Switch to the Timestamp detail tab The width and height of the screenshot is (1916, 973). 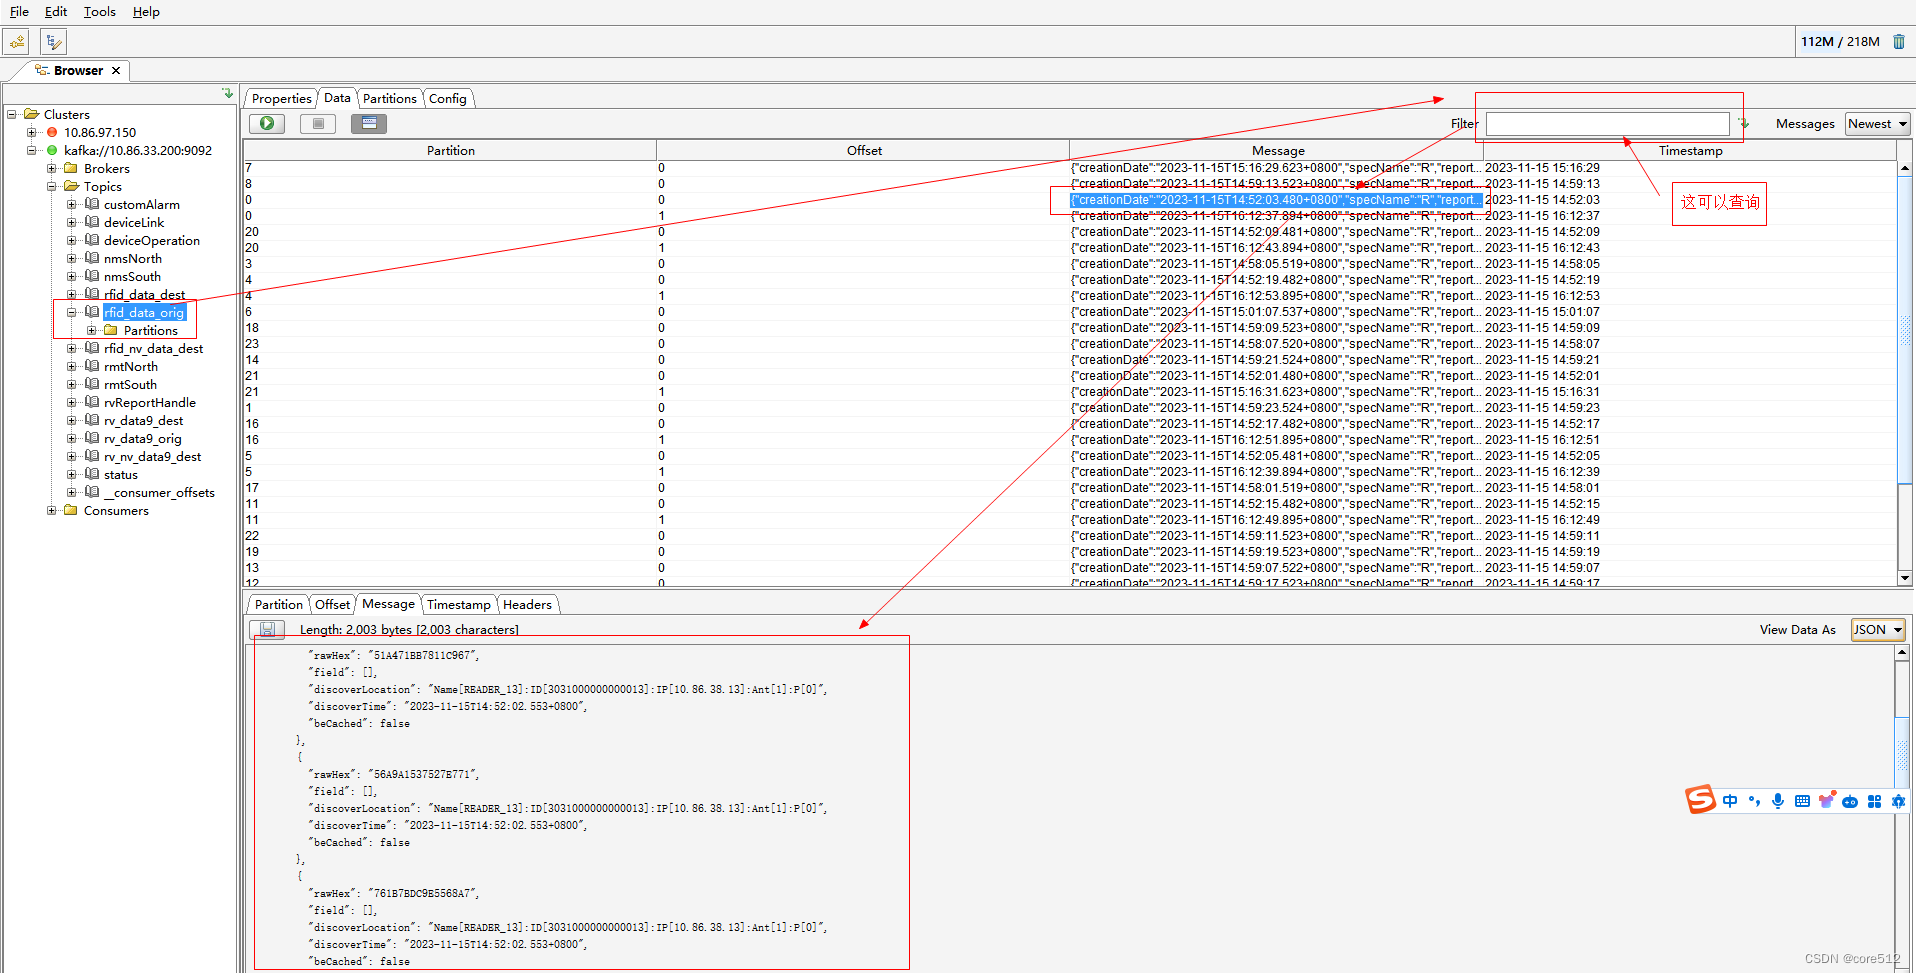point(459,604)
